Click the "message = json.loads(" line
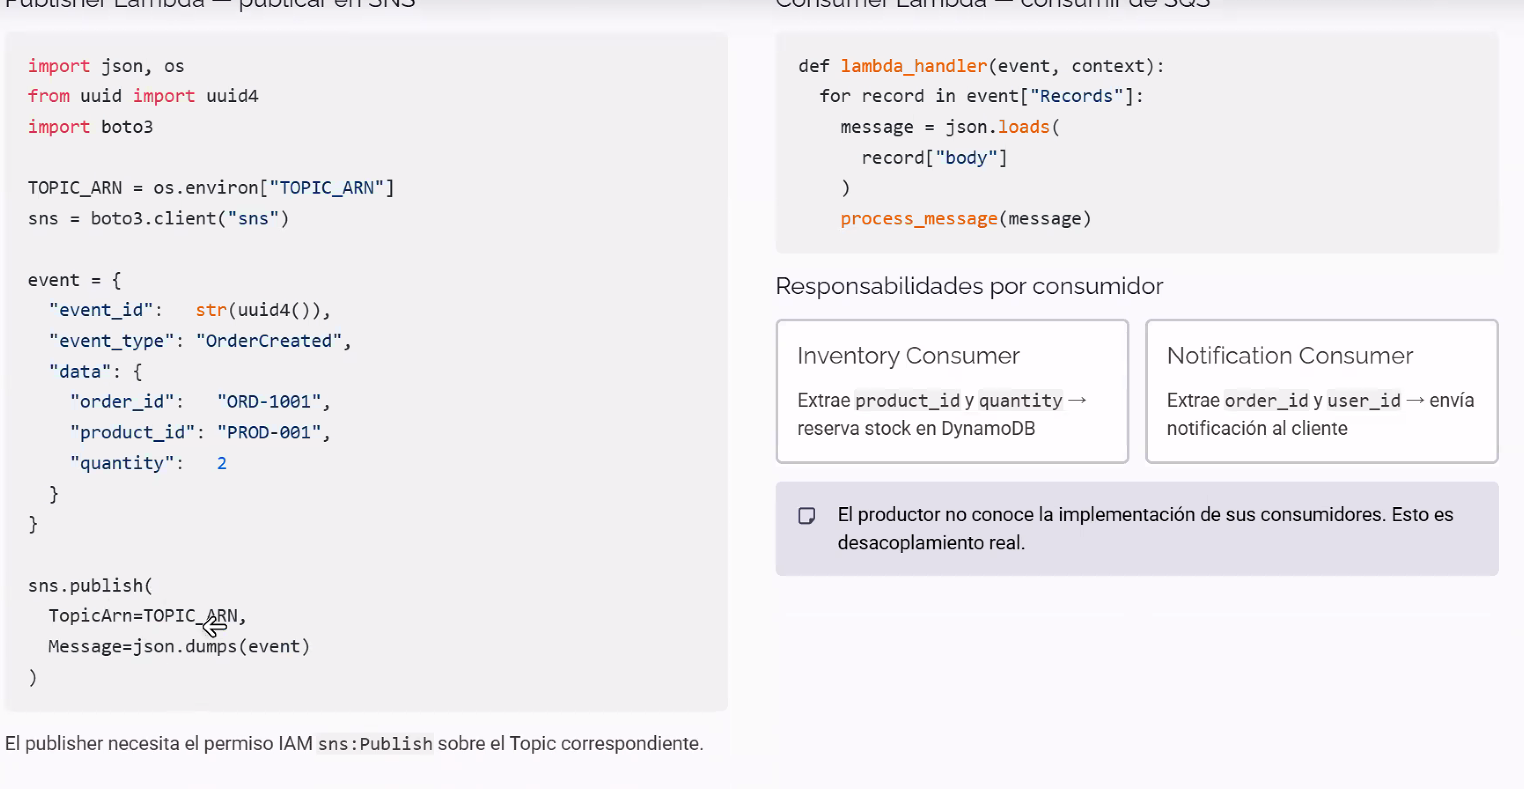1524x789 pixels. pyautogui.click(x=950, y=127)
